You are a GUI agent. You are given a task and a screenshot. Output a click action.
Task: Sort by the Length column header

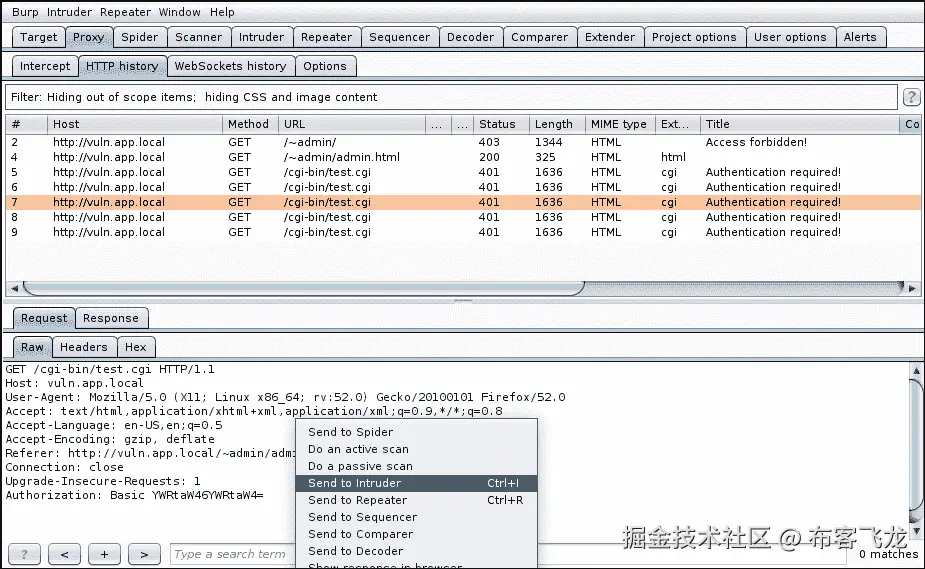point(557,124)
